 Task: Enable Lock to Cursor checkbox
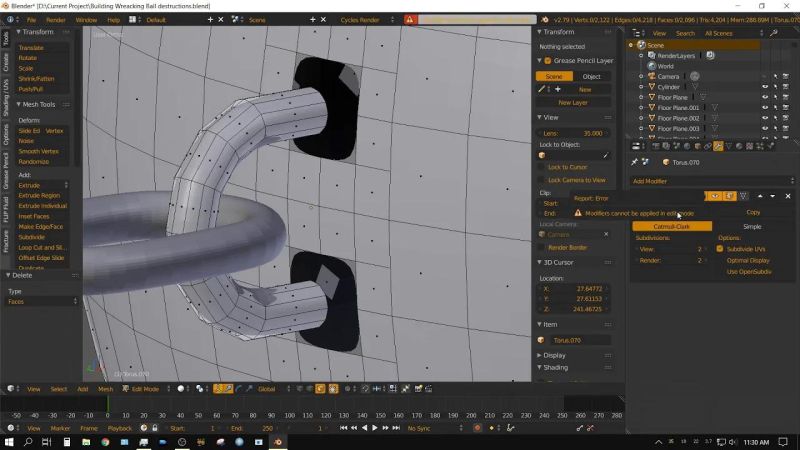541,167
